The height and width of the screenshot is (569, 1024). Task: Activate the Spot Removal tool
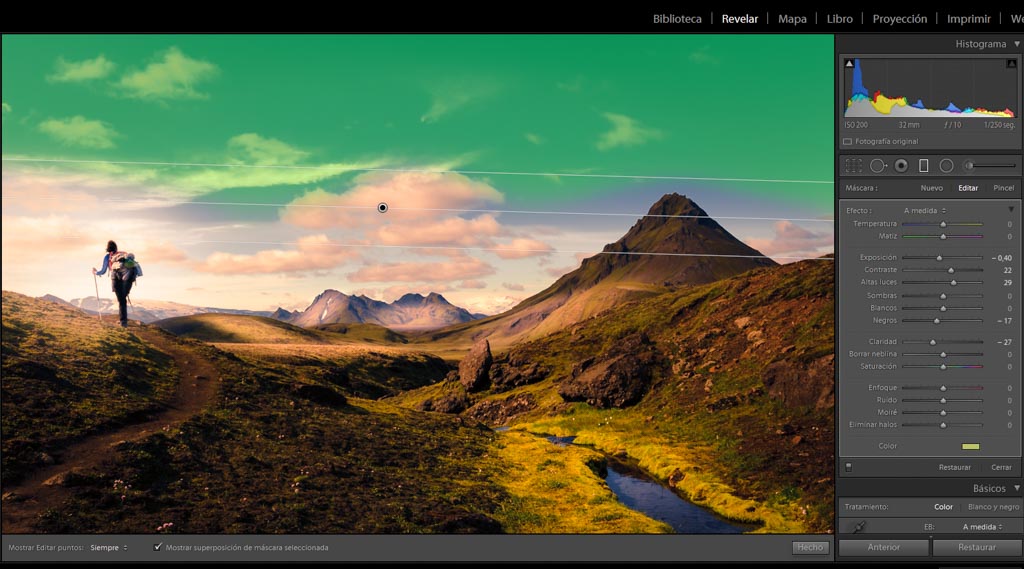(877, 166)
